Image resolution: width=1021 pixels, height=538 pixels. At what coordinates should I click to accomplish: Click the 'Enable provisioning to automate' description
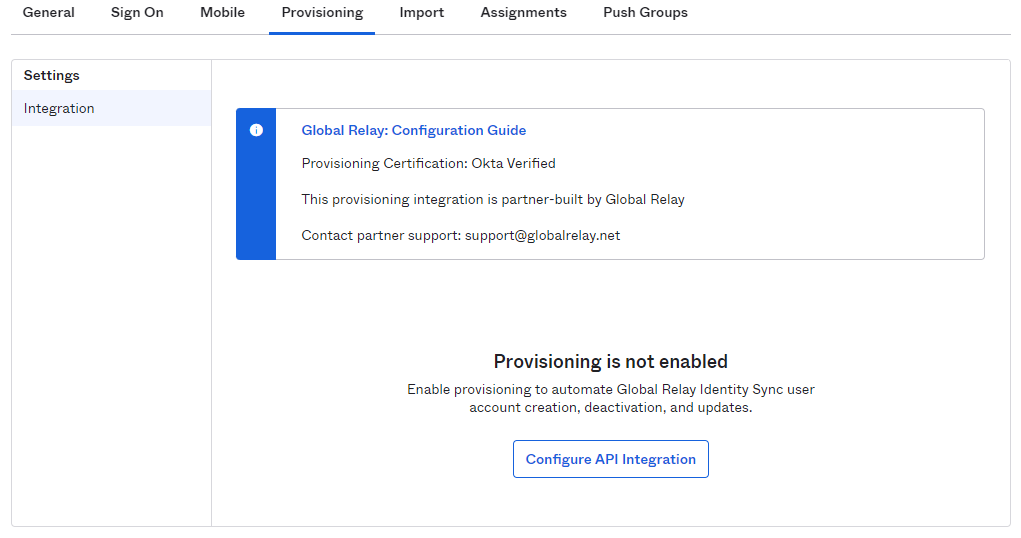pos(611,398)
